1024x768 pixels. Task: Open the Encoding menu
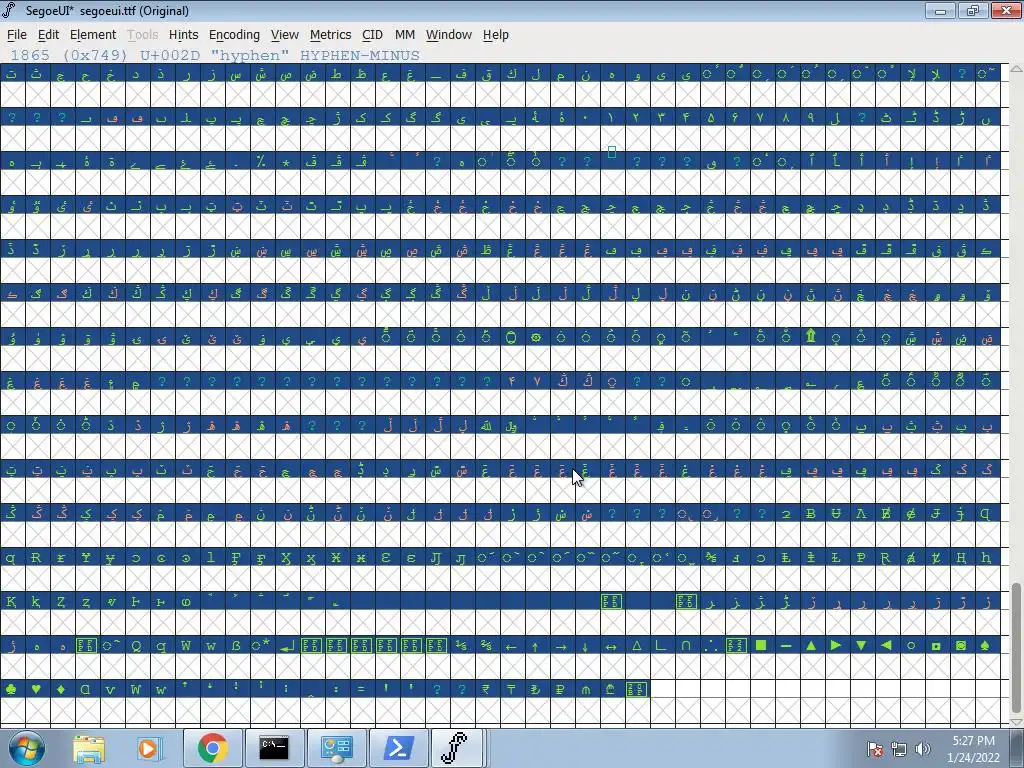tap(234, 35)
